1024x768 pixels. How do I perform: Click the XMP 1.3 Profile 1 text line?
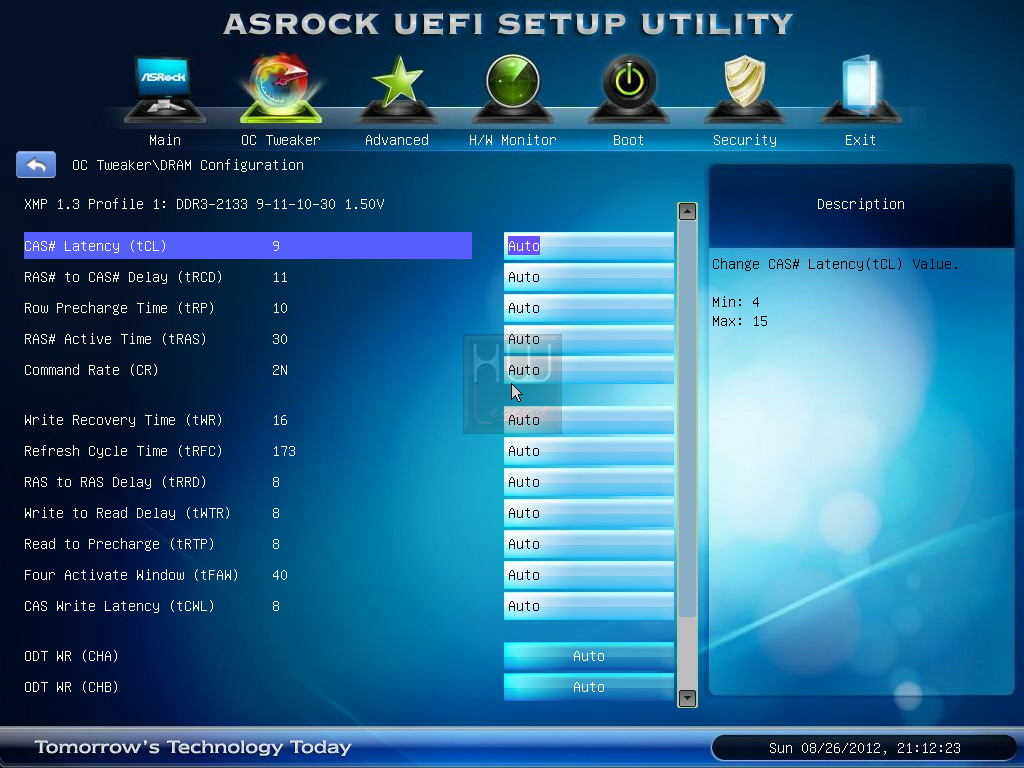coord(204,204)
